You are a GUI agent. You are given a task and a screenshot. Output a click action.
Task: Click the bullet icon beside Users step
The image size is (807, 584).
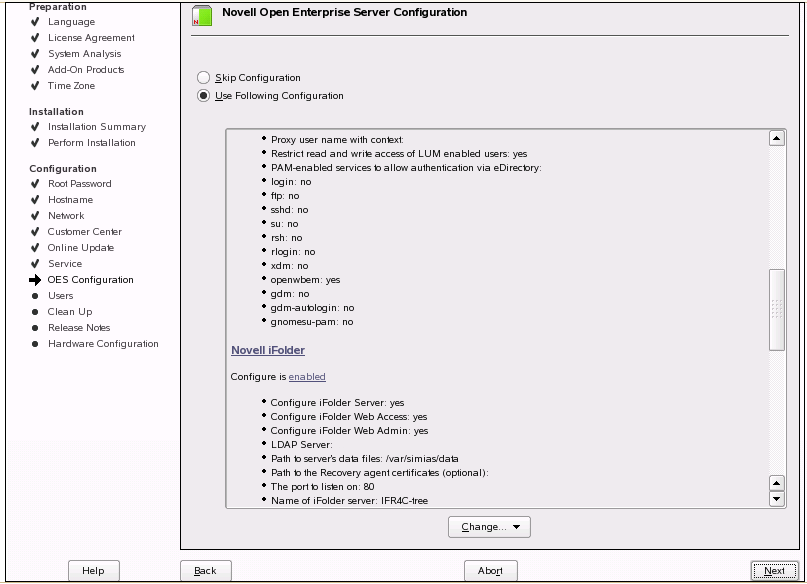(35, 296)
